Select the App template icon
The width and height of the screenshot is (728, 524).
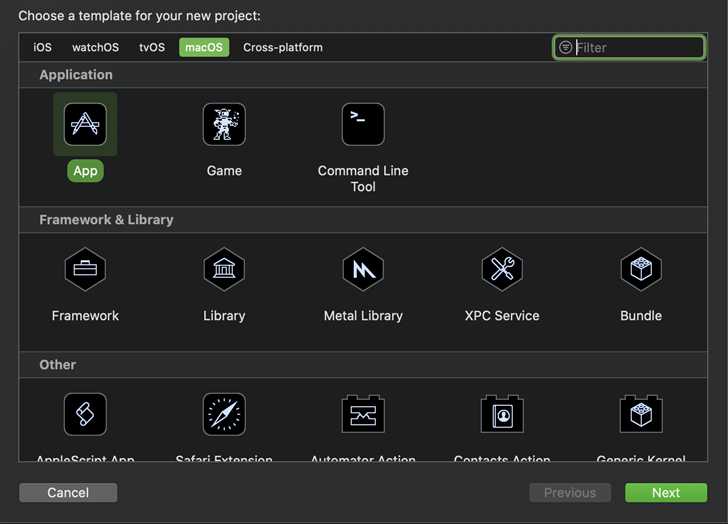85,124
